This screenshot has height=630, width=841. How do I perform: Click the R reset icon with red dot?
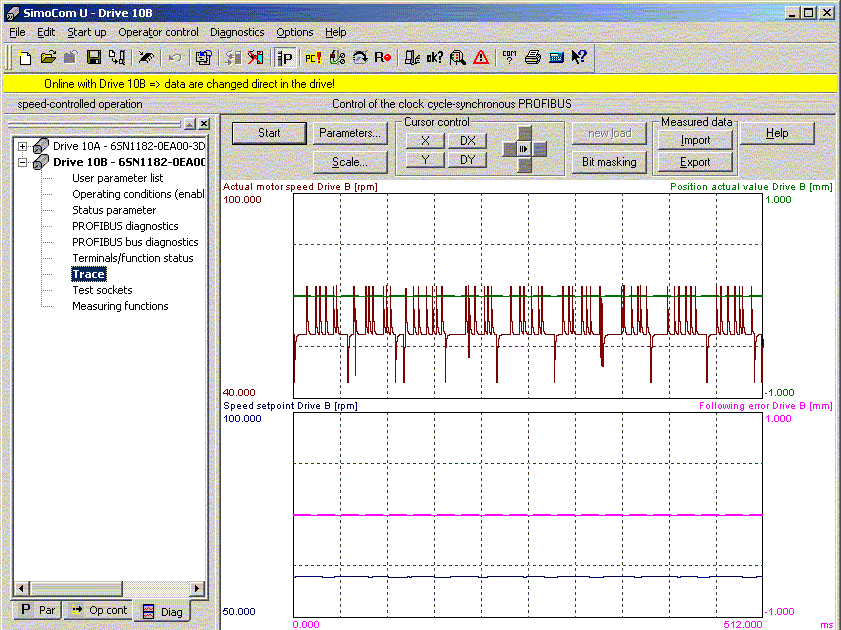[382, 57]
